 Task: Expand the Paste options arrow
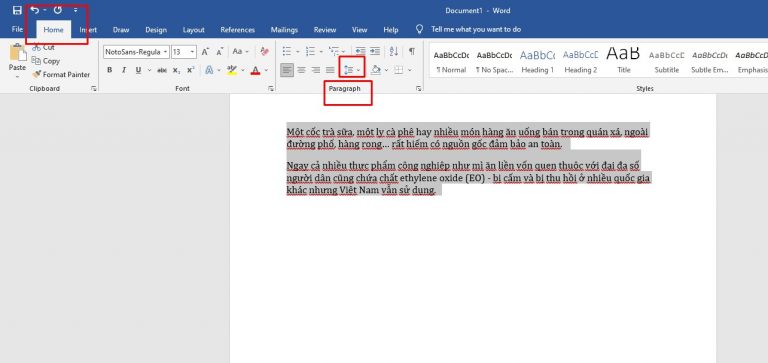coord(18,76)
